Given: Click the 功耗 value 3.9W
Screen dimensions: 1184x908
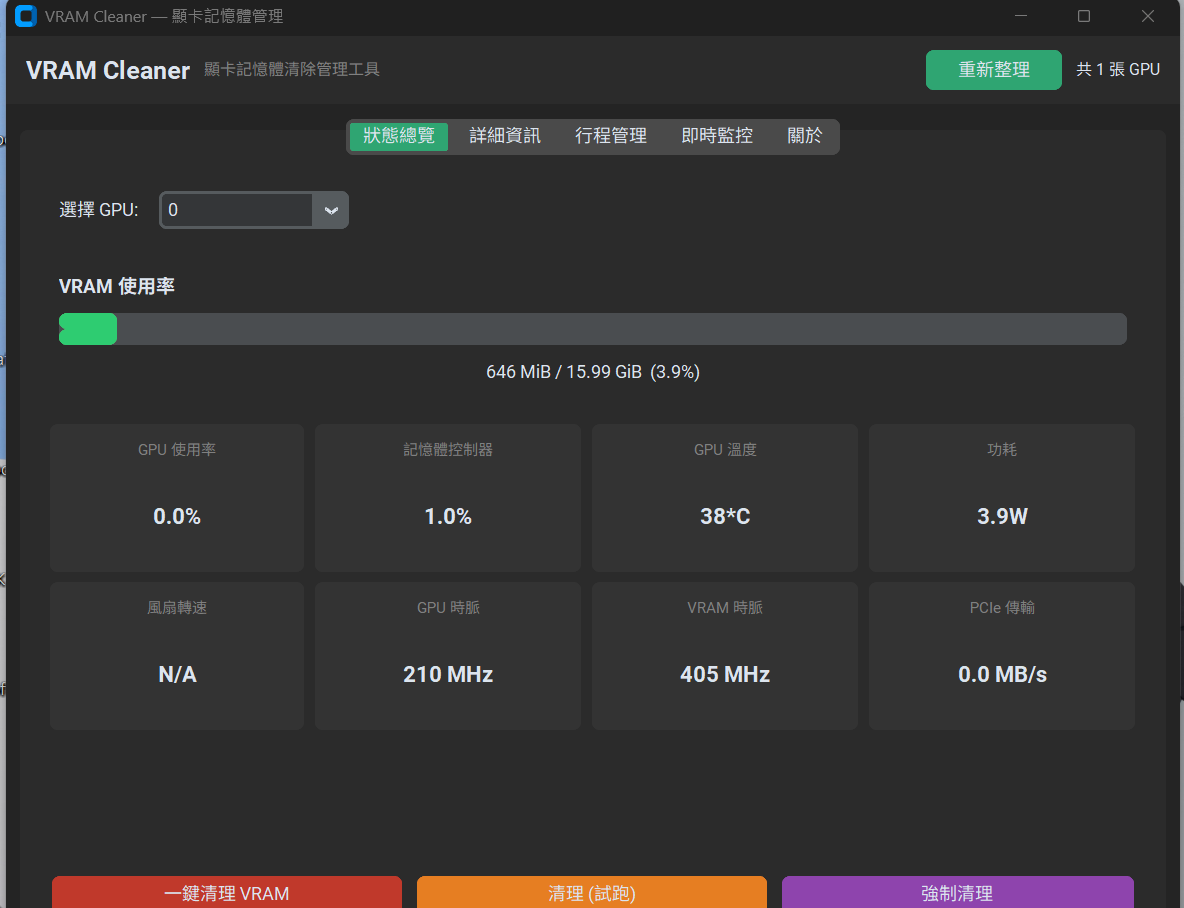Looking at the screenshot, I should point(1002,517).
